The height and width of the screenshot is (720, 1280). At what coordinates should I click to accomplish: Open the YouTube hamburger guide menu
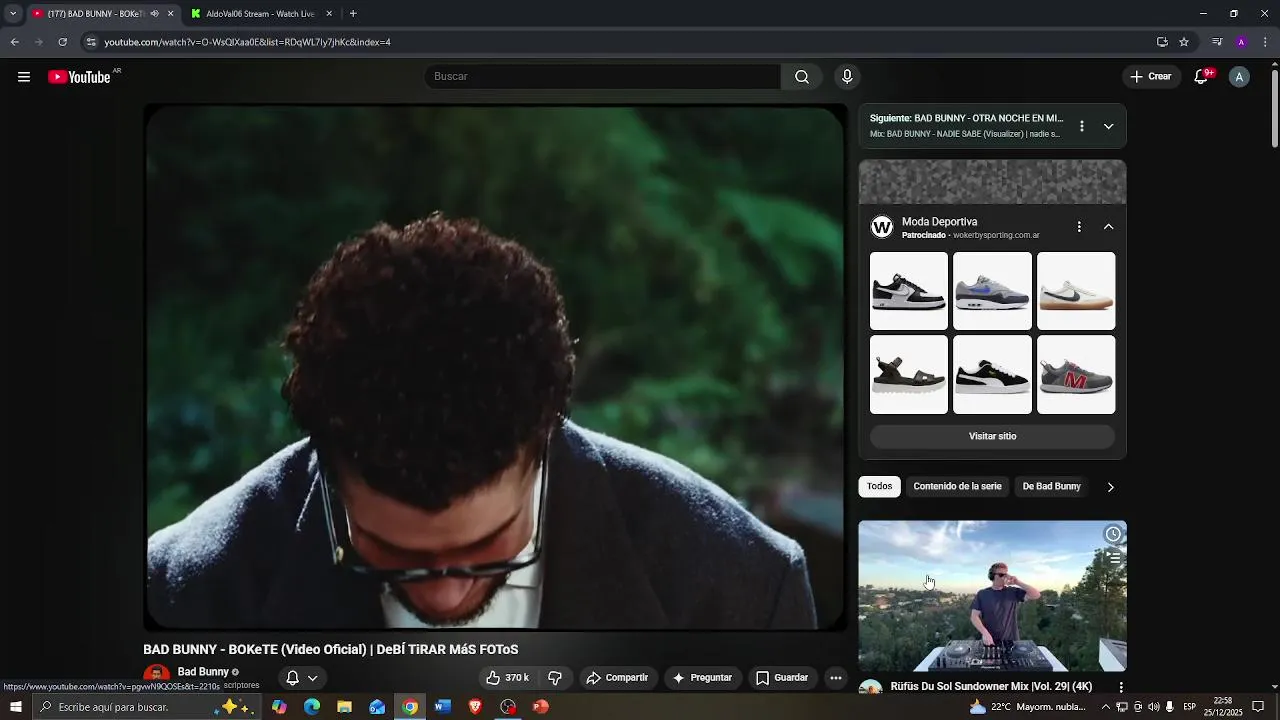click(24, 77)
